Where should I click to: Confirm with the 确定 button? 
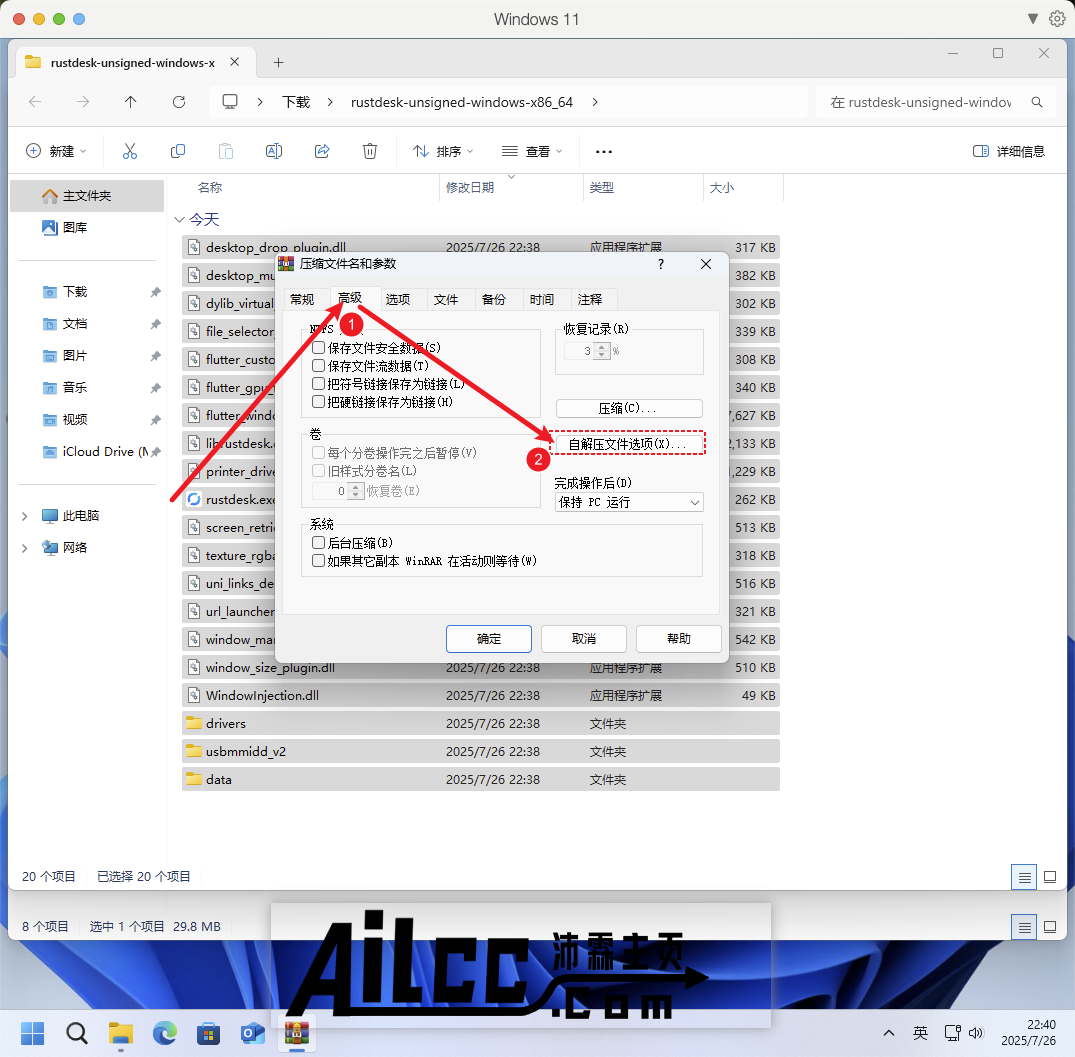489,639
